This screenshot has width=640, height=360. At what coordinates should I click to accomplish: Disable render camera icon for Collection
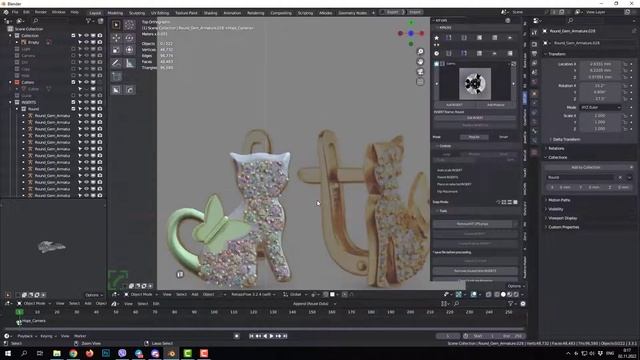pyautogui.click(x=100, y=36)
